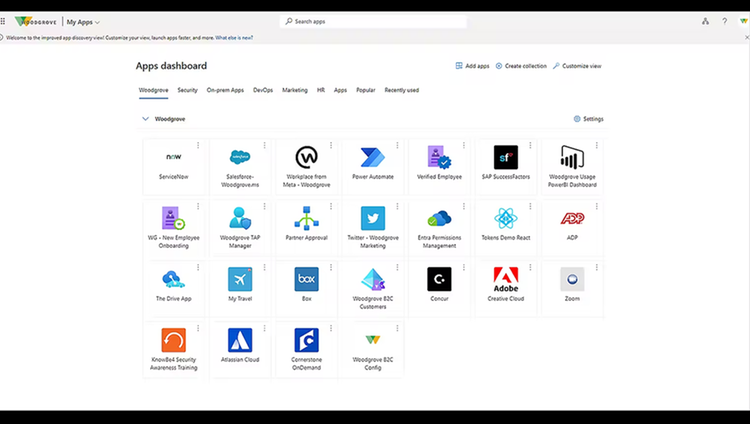The width and height of the screenshot is (750, 424).
Task: Go to the HR tab
Action: click(321, 90)
